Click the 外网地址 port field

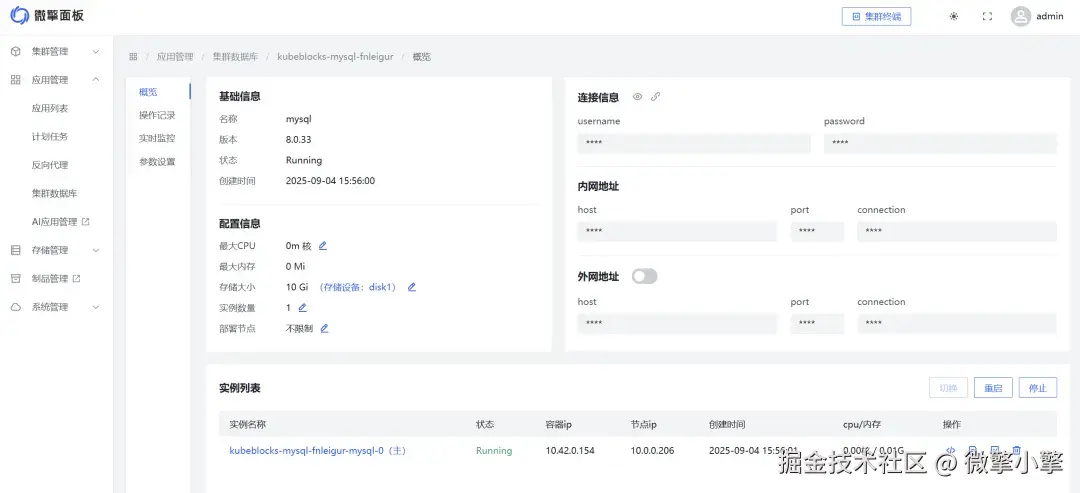(817, 324)
